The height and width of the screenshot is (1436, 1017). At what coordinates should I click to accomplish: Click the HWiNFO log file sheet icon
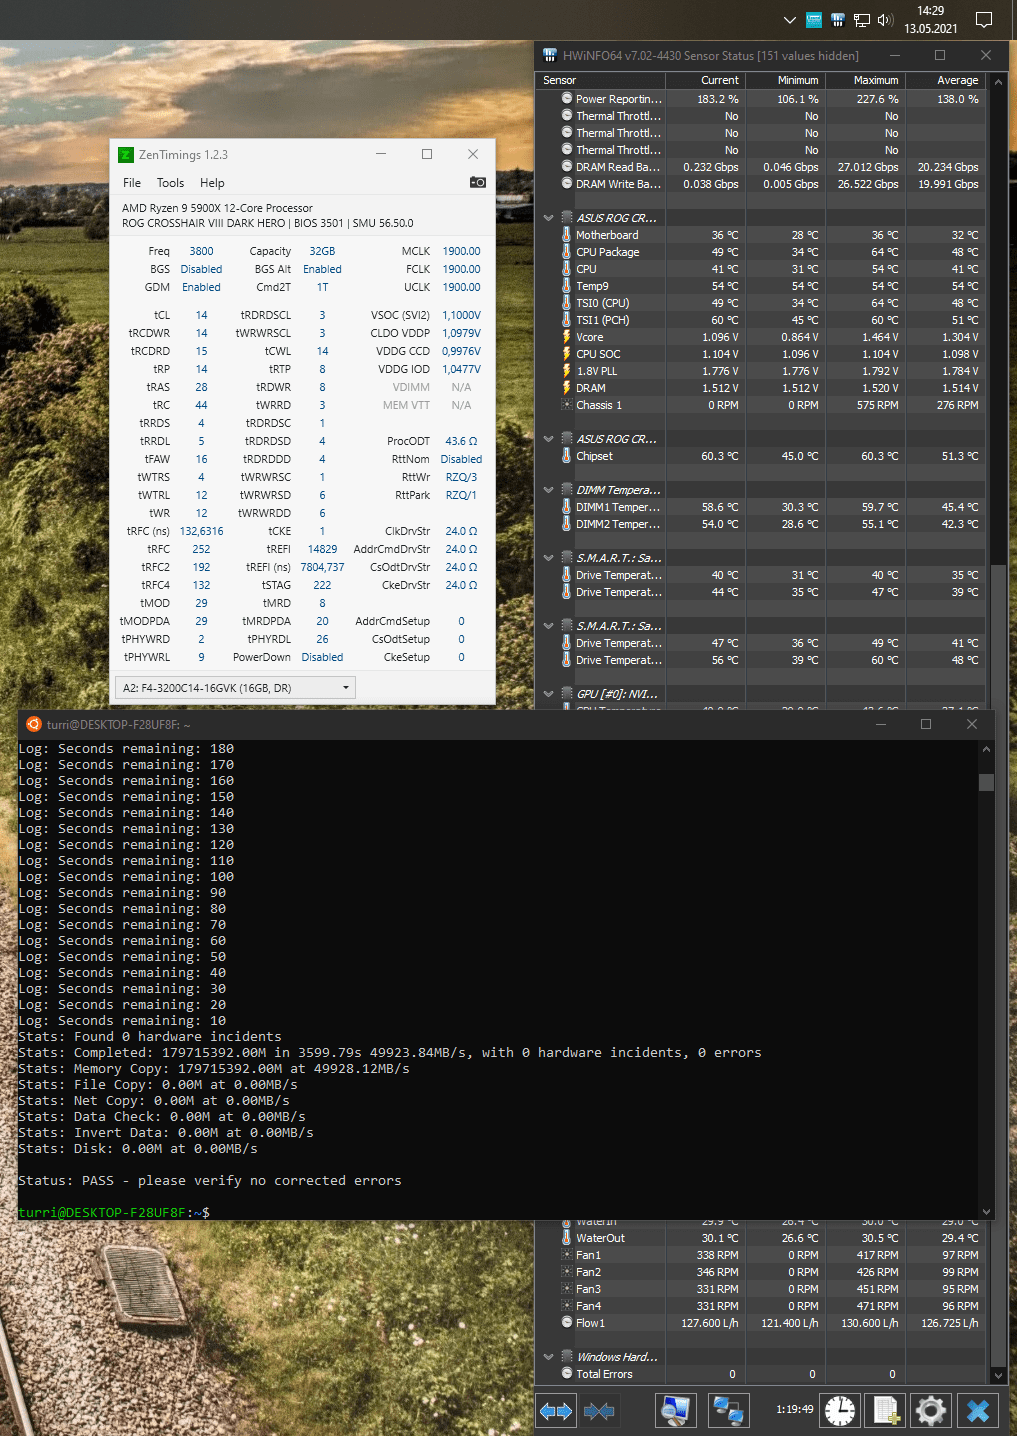tap(888, 1410)
